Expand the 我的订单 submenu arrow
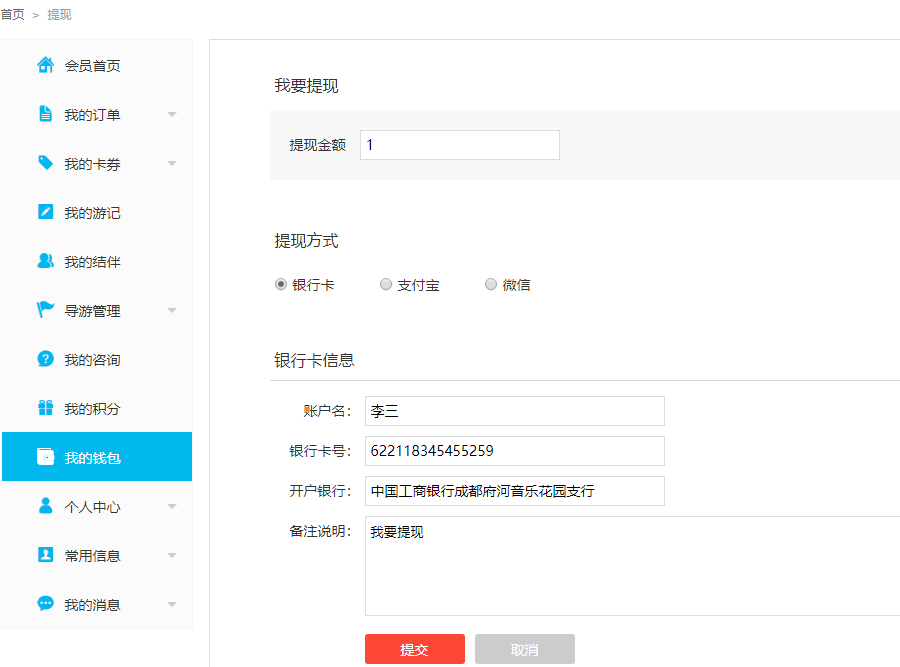The height and width of the screenshot is (667, 900). click(172, 115)
